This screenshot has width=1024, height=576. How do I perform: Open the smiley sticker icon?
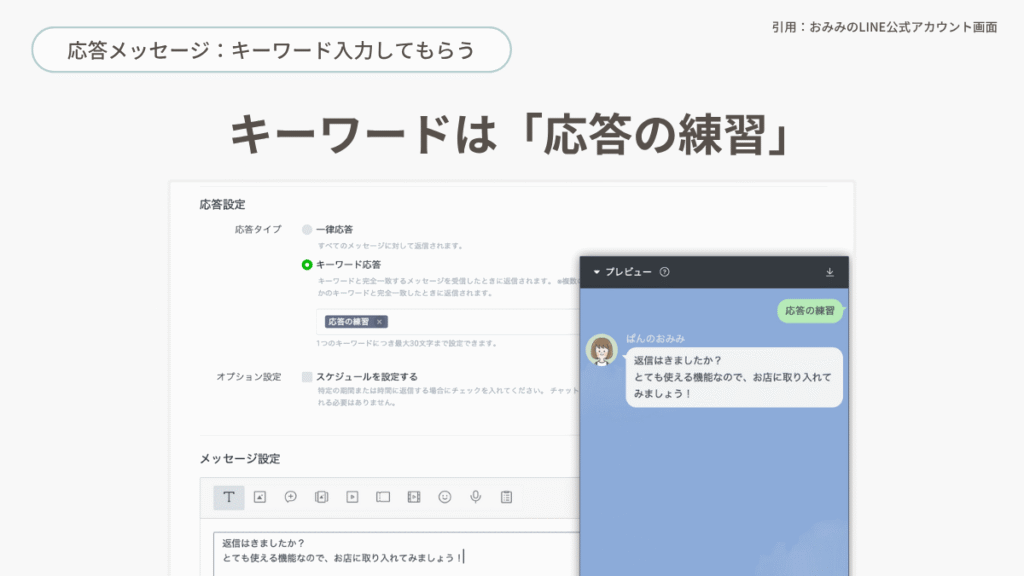click(445, 496)
